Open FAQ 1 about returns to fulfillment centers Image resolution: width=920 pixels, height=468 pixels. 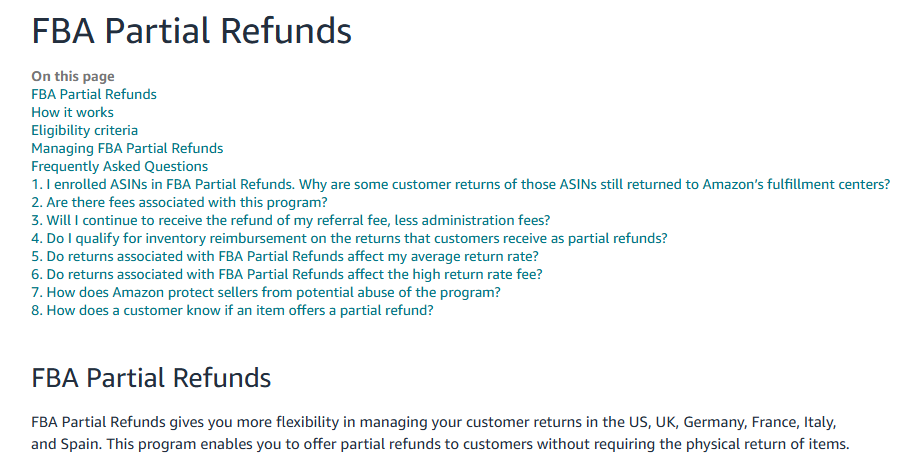click(460, 184)
